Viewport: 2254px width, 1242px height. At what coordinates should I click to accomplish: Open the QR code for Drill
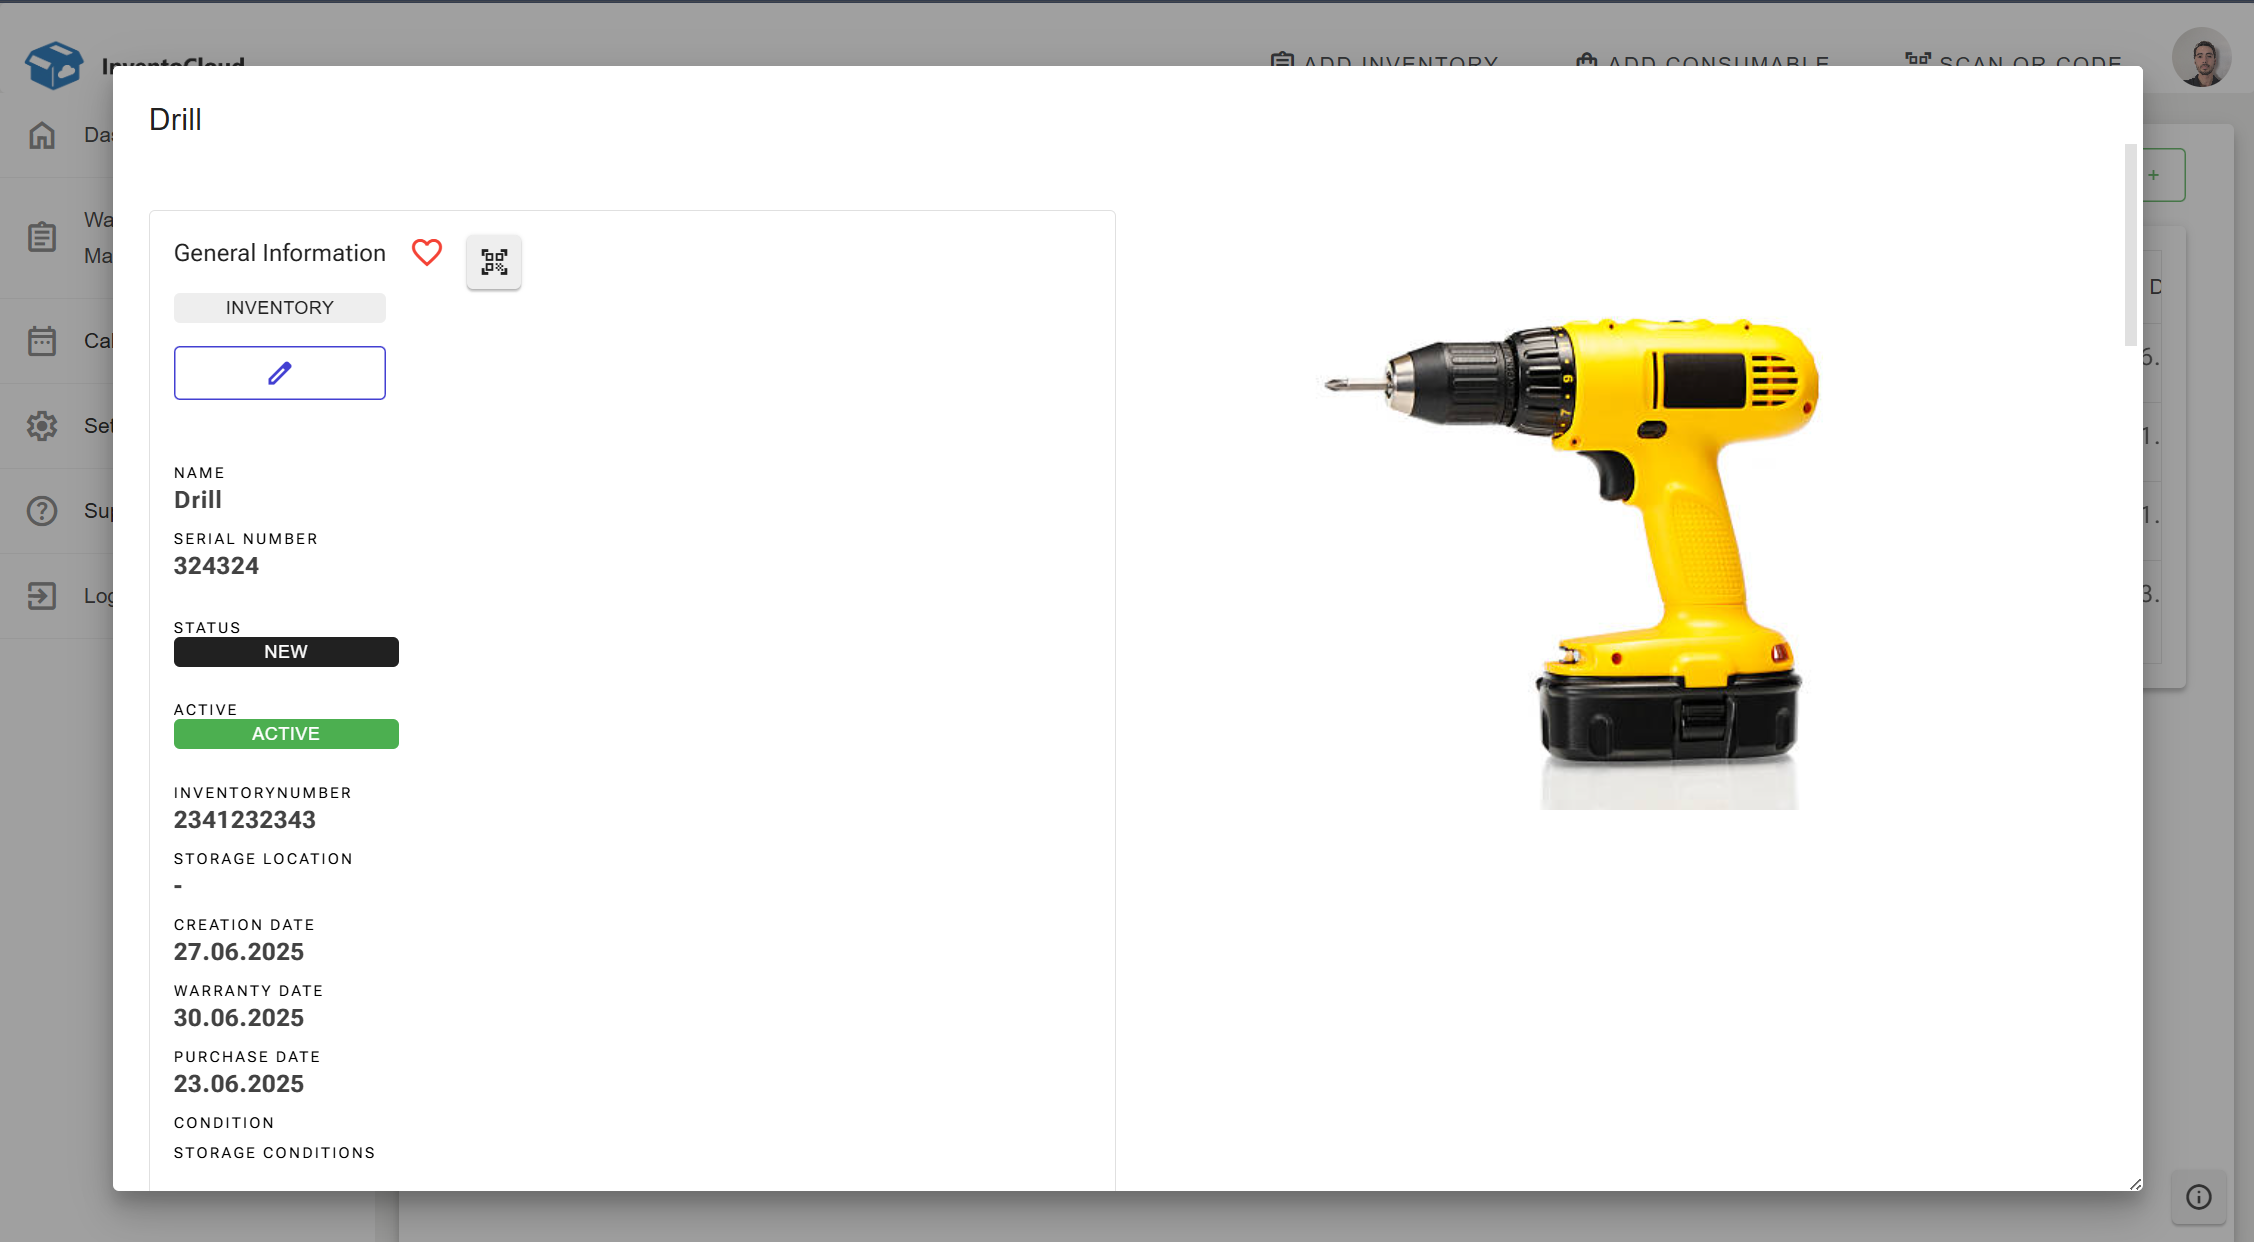click(494, 262)
